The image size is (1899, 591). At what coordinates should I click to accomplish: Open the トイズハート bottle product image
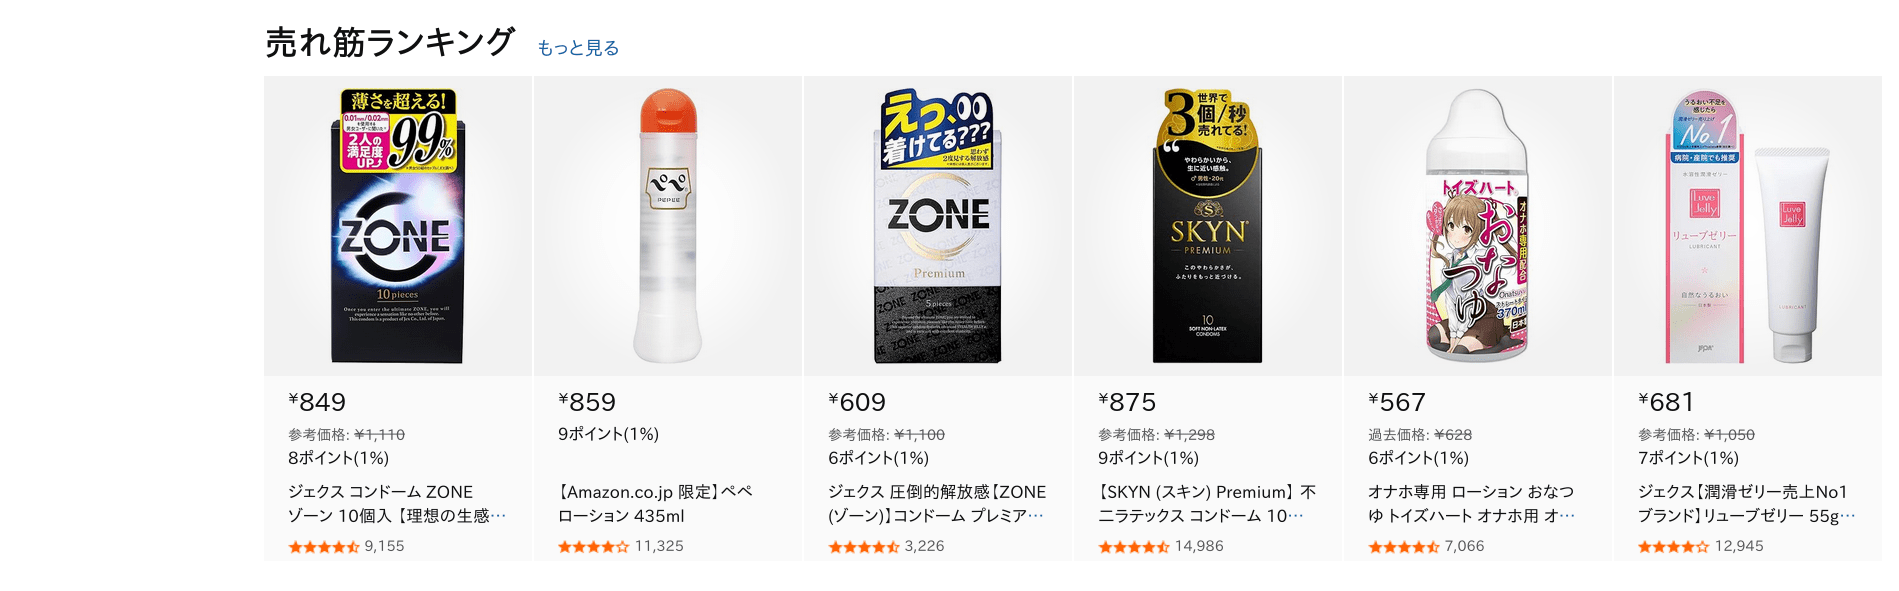click(x=1478, y=226)
